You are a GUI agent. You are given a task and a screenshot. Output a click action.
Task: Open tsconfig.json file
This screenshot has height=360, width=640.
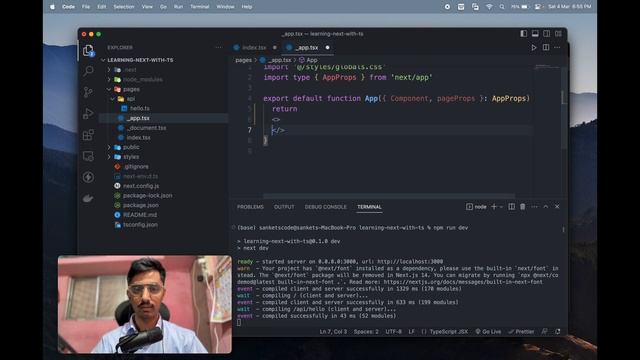140,225
